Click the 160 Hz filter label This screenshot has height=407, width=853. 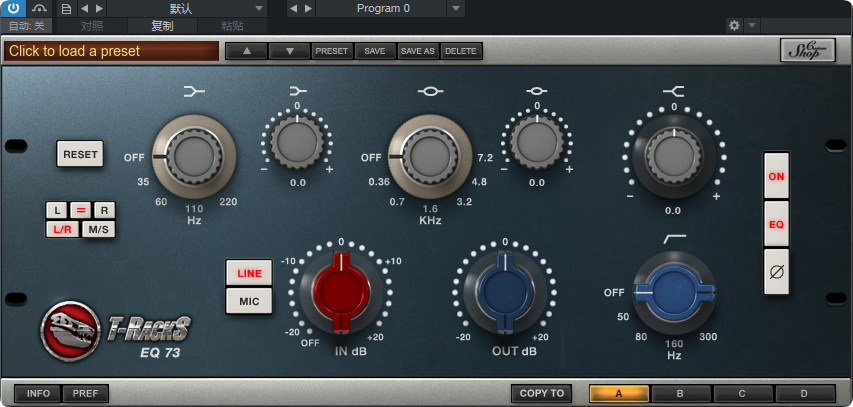tap(674, 344)
